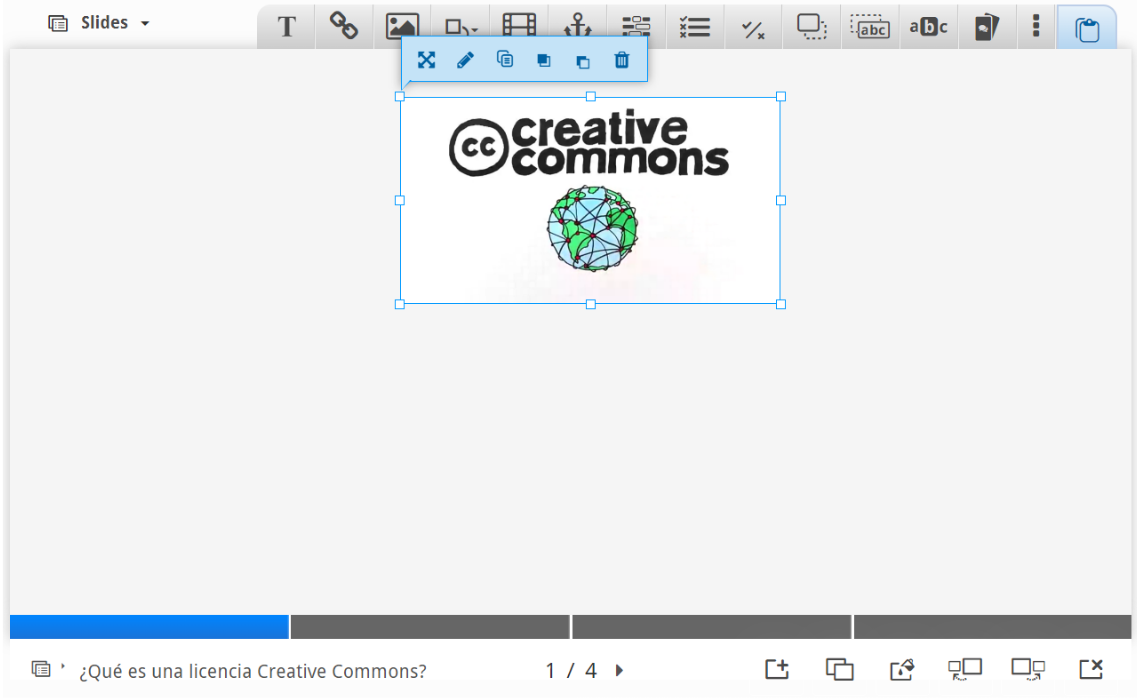1137x698 pixels.
Task: Move current slide to the right
Action: click(x=1028, y=669)
